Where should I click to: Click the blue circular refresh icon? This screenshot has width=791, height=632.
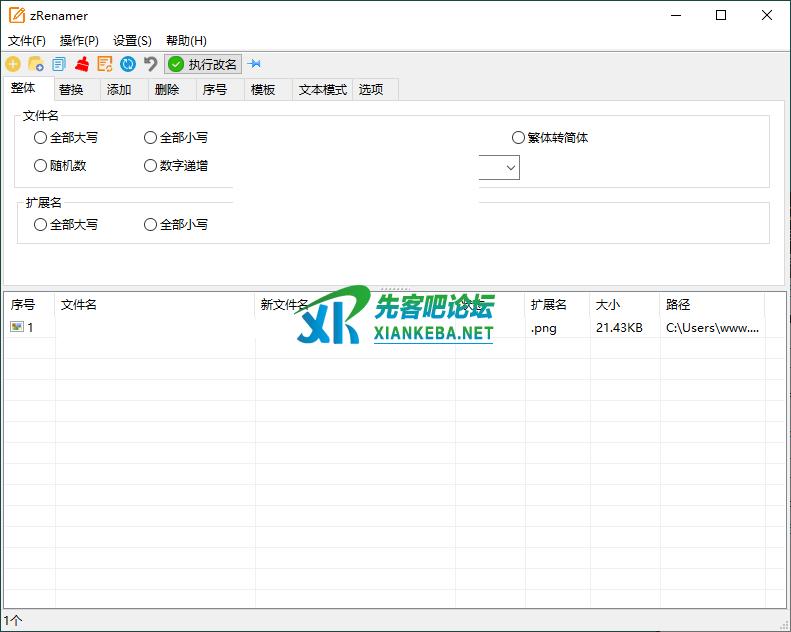128,64
